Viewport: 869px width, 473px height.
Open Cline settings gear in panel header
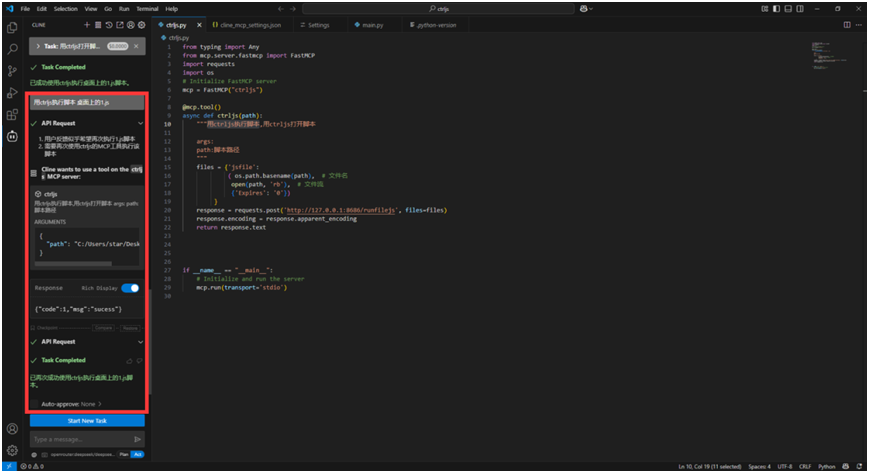pyautogui.click(x=142, y=25)
